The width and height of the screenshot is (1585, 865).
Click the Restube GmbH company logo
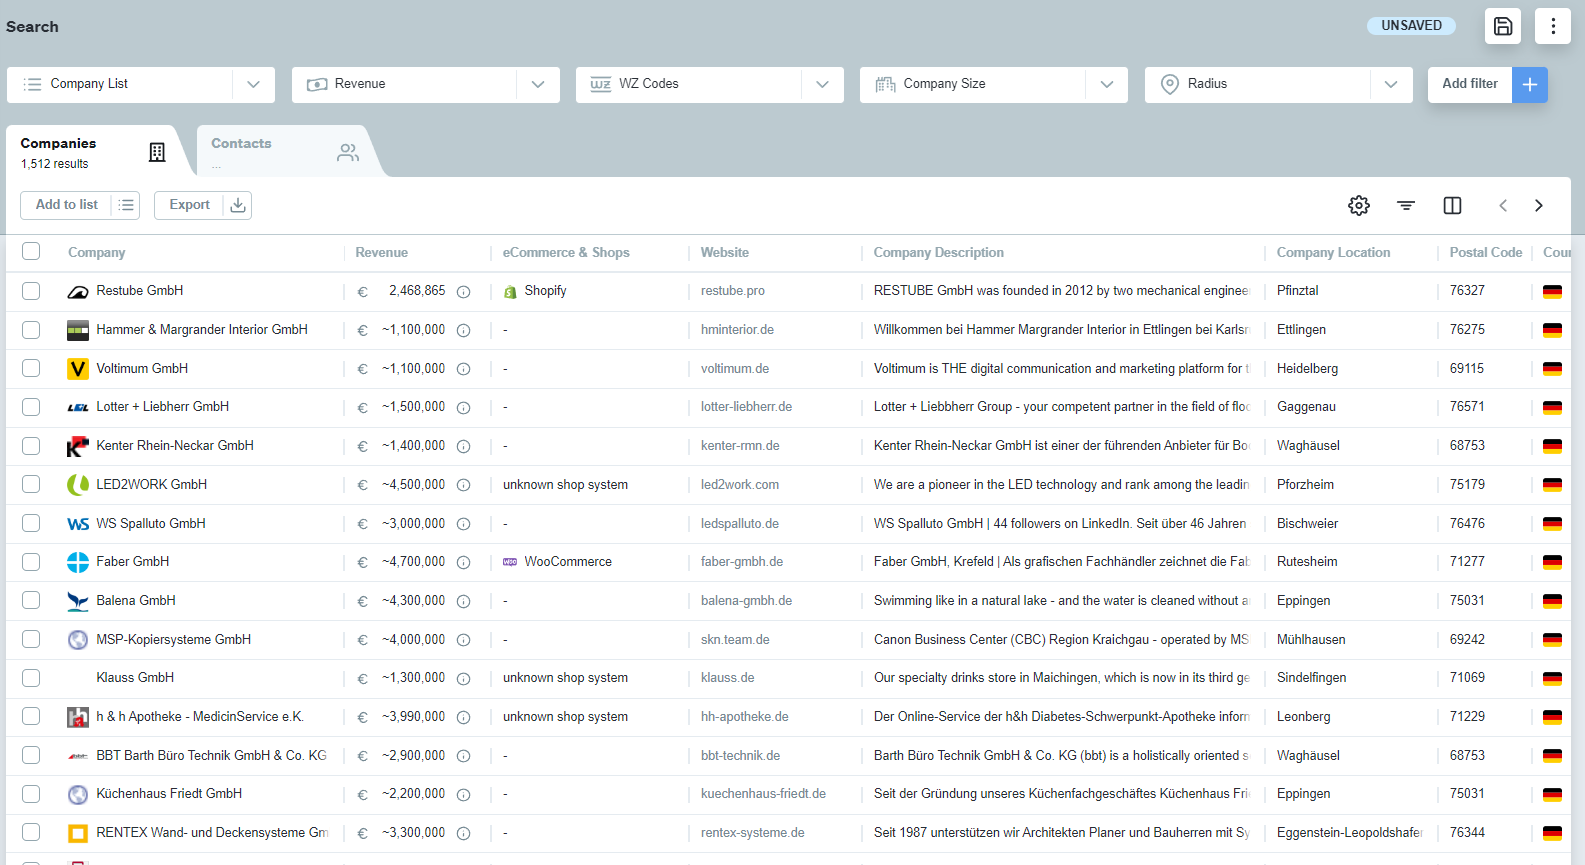point(78,292)
